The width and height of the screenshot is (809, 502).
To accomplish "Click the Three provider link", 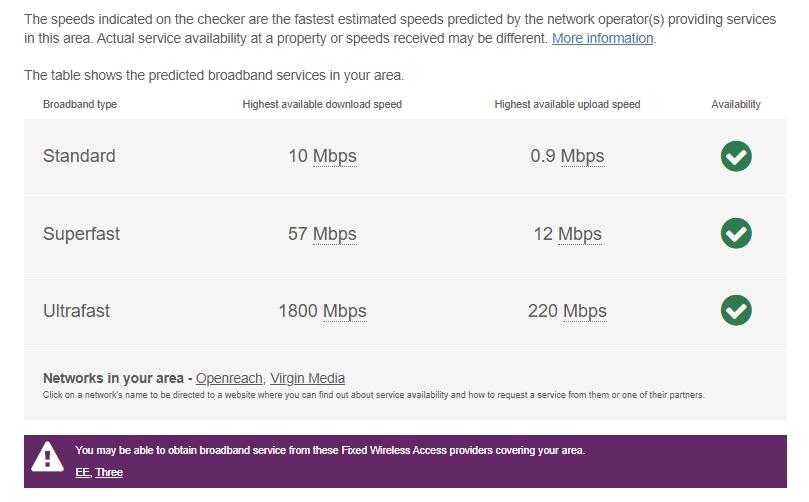I will point(109,472).
